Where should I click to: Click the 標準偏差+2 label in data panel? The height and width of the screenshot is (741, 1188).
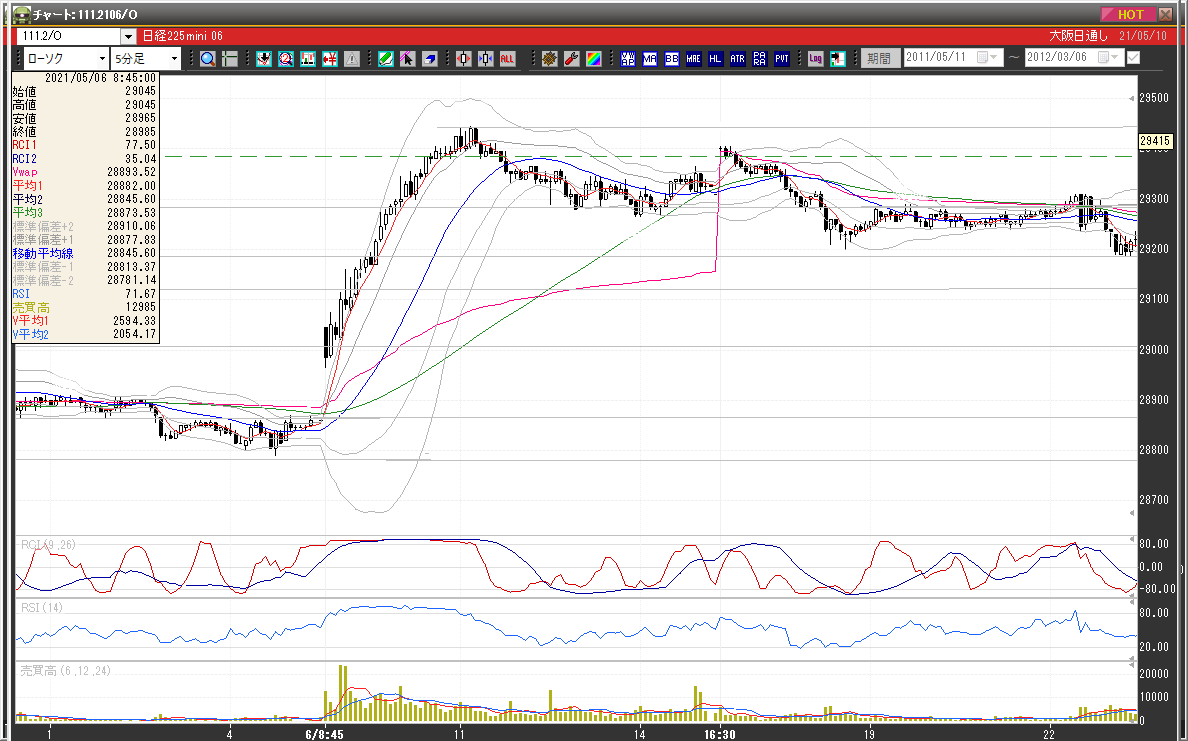(x=42, y=227)
